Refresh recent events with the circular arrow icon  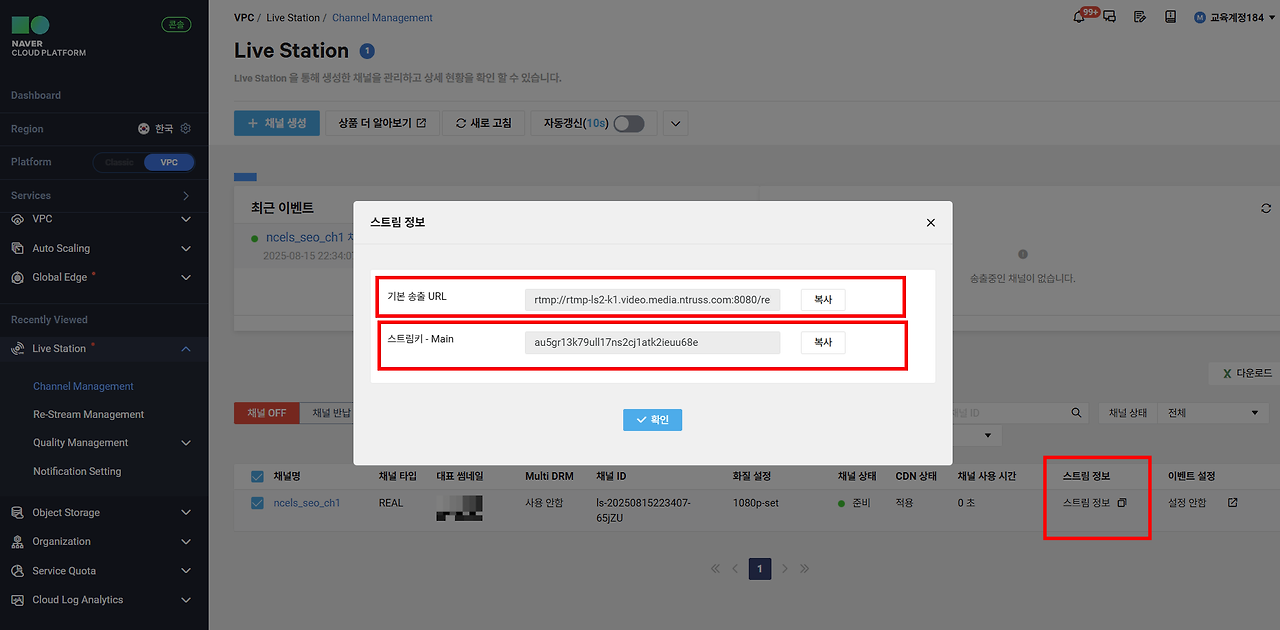tap(1265, 208)
